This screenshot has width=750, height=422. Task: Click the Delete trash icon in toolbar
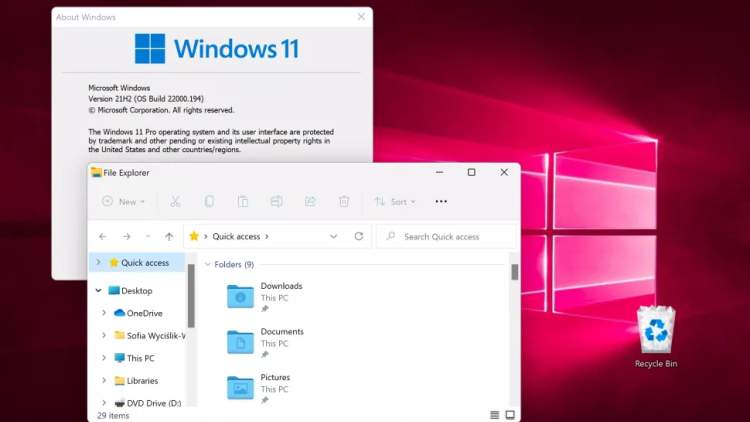[x=344, y=201]
